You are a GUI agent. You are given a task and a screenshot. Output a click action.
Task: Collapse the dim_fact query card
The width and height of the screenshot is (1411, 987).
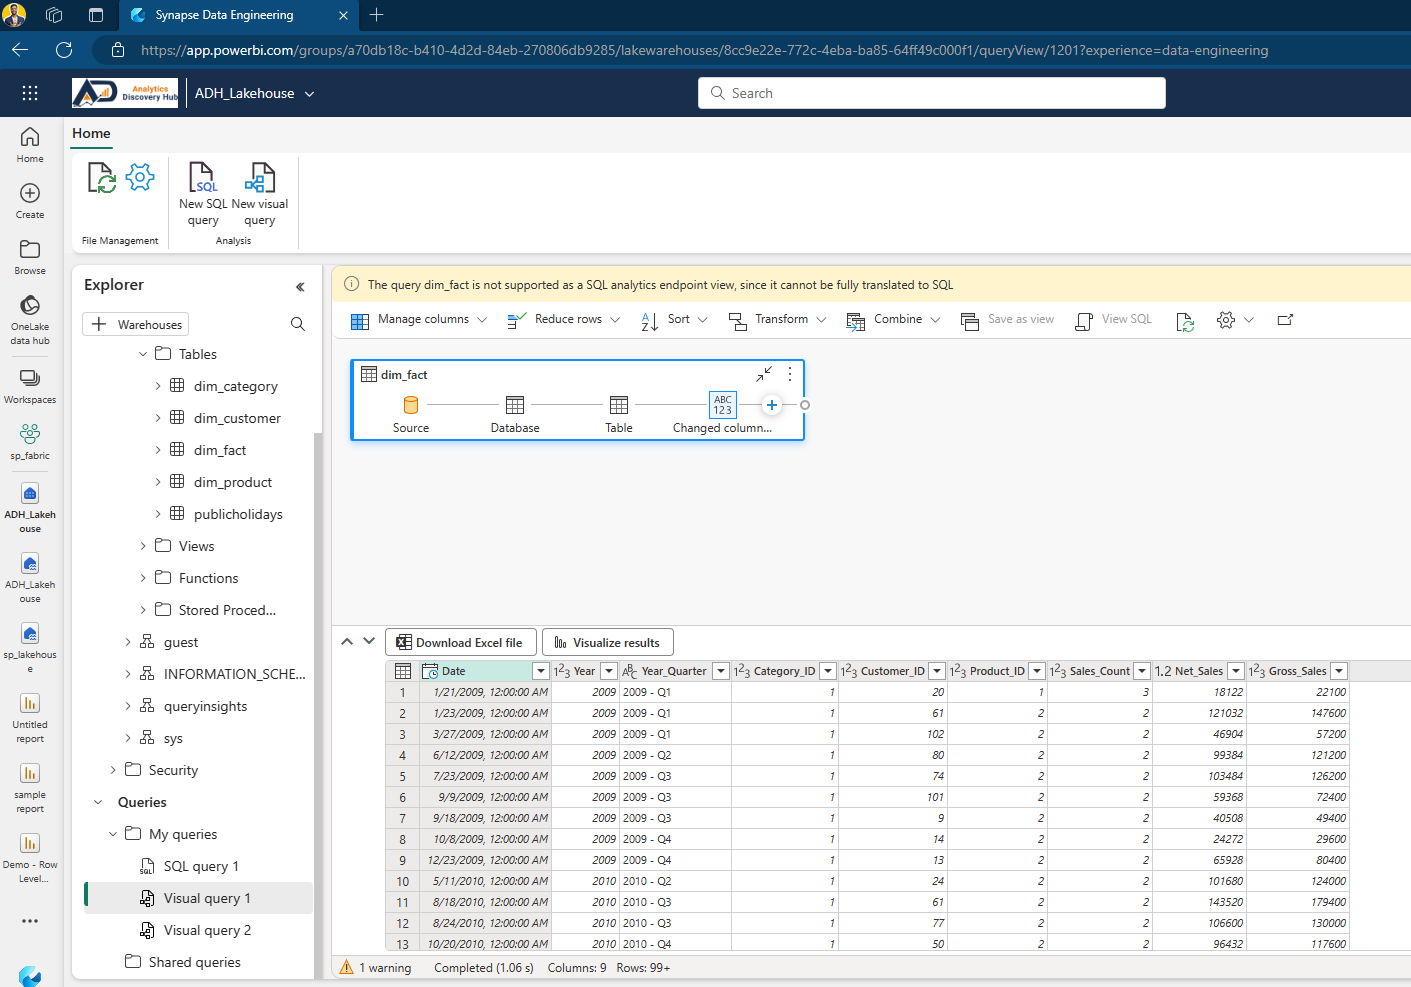click(x=763, y=374)
